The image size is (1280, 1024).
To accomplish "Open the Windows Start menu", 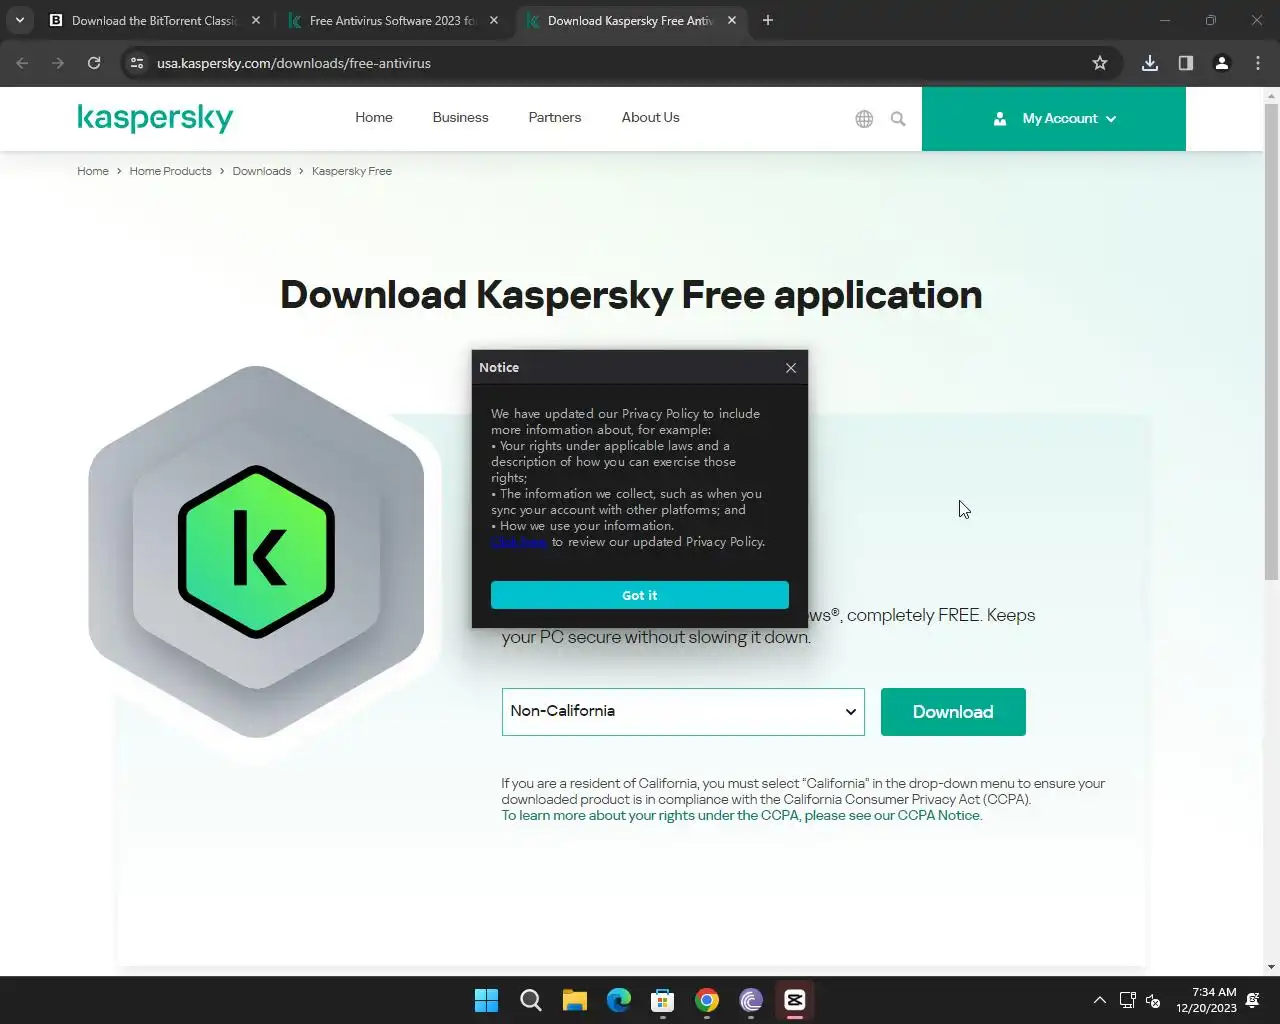I will point(487,1000).
